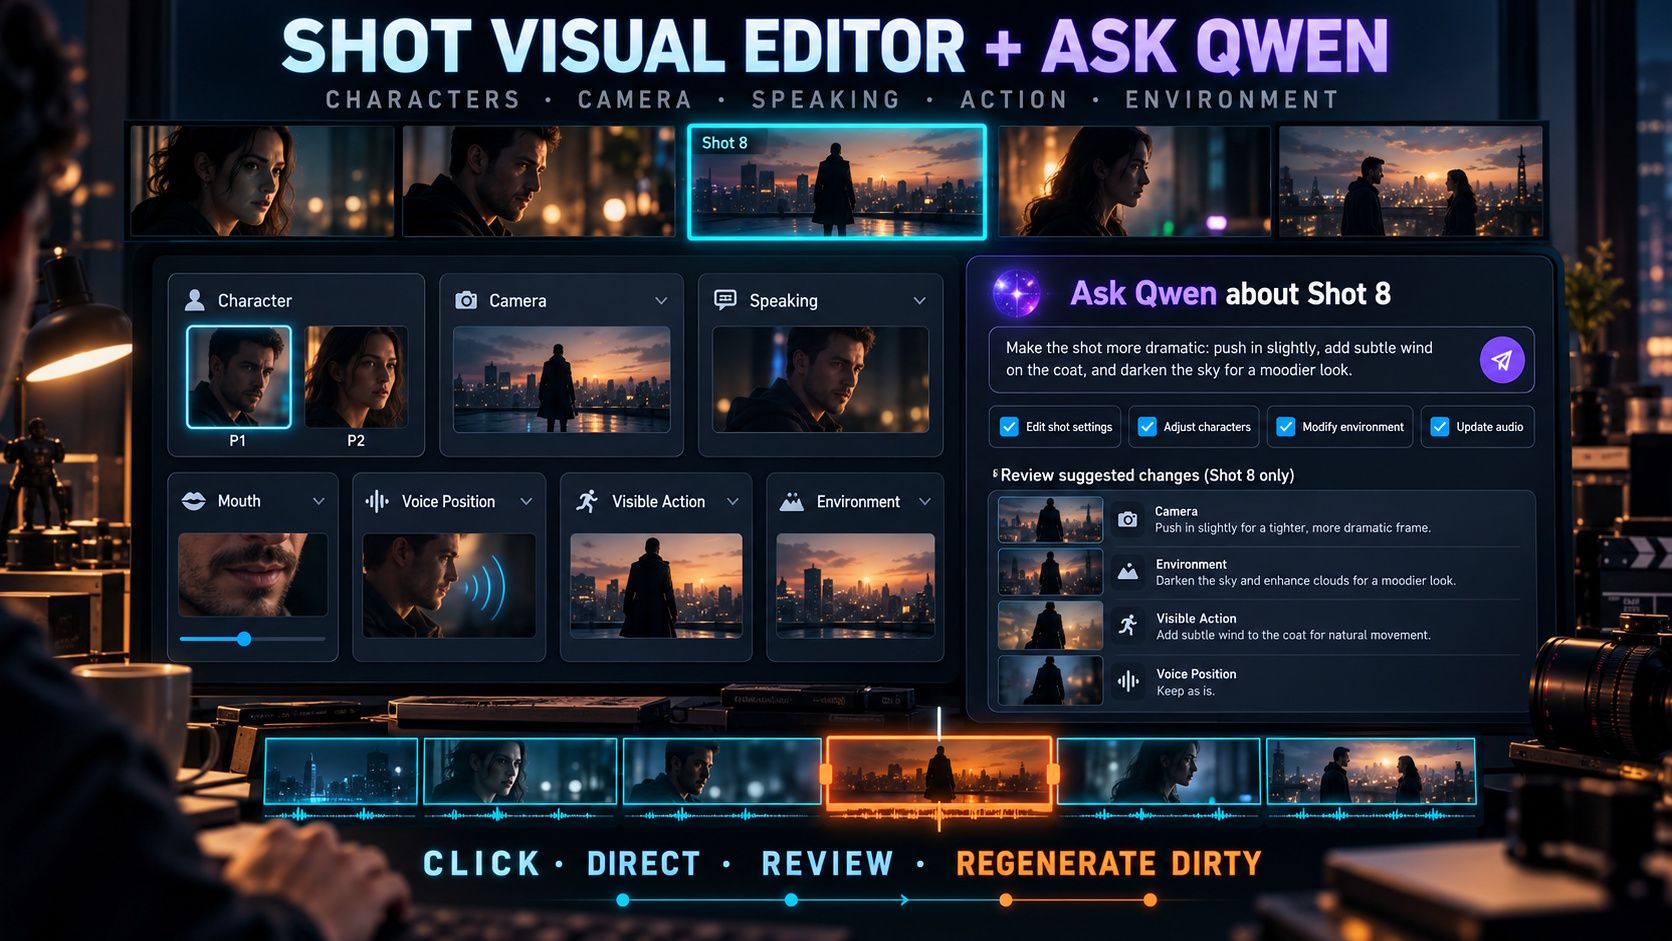
Task: Click the Voice Position waveform icon
Action: click(x=377, y=501)
